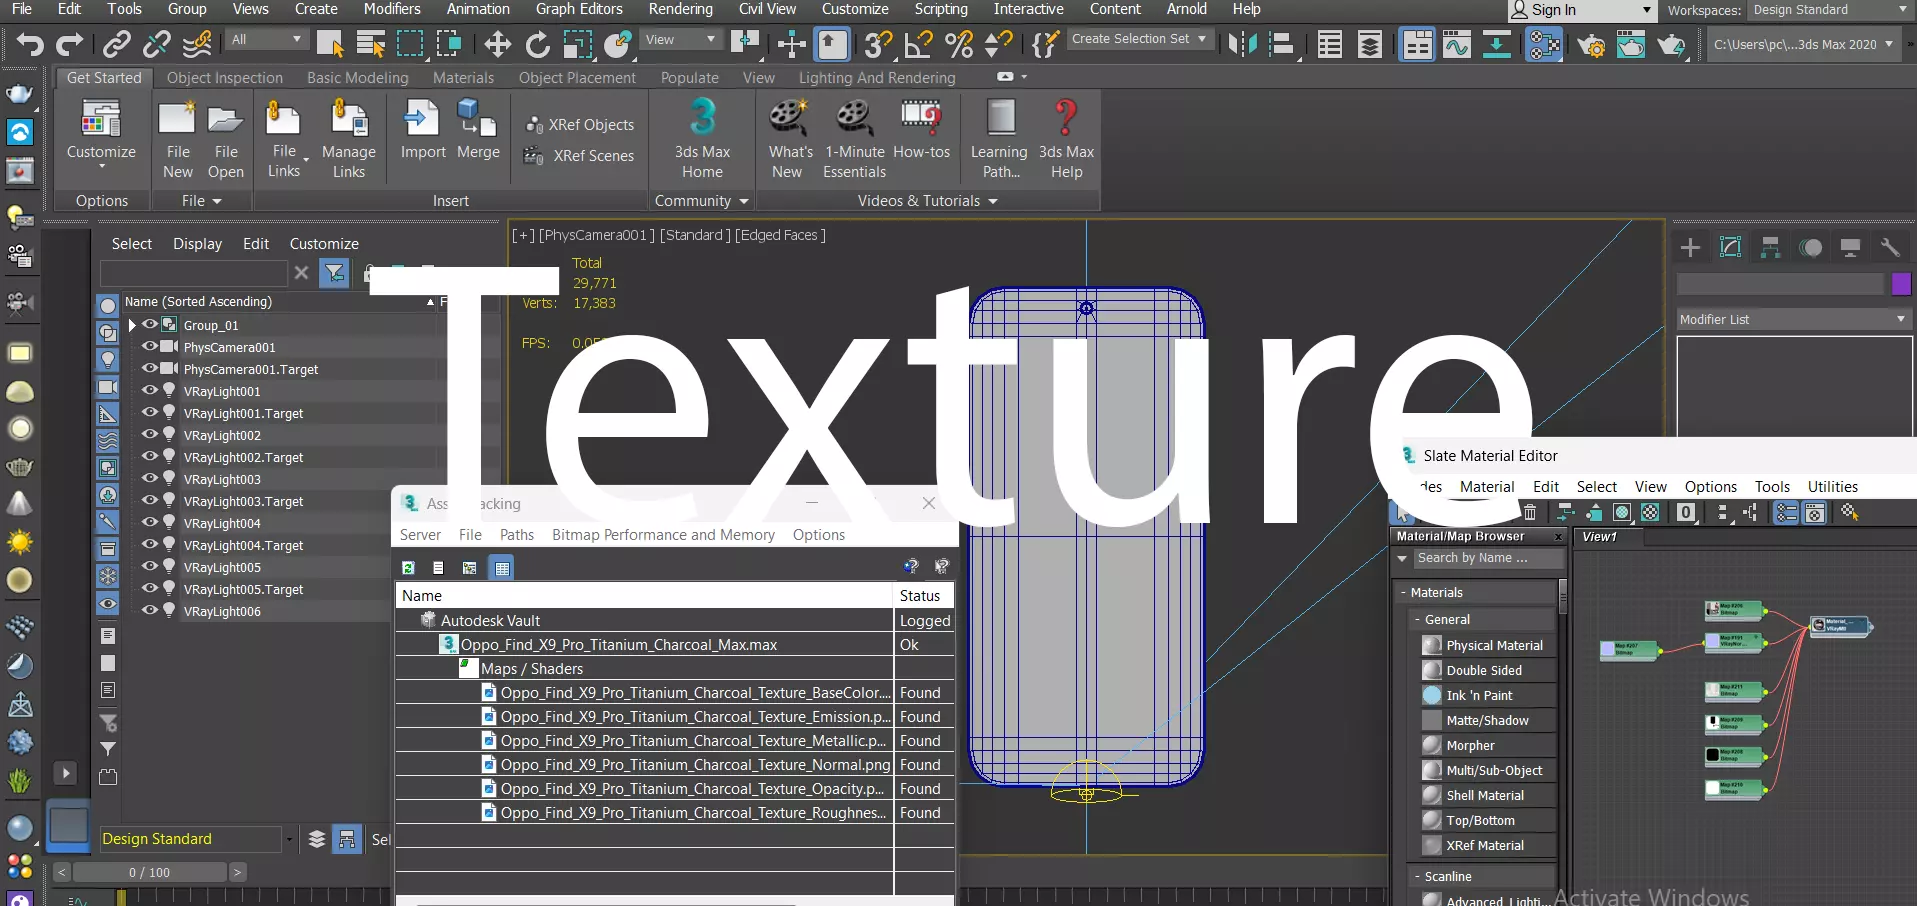Open the Curve Editor icon
1917x906 pixels.
point(1457,45)
